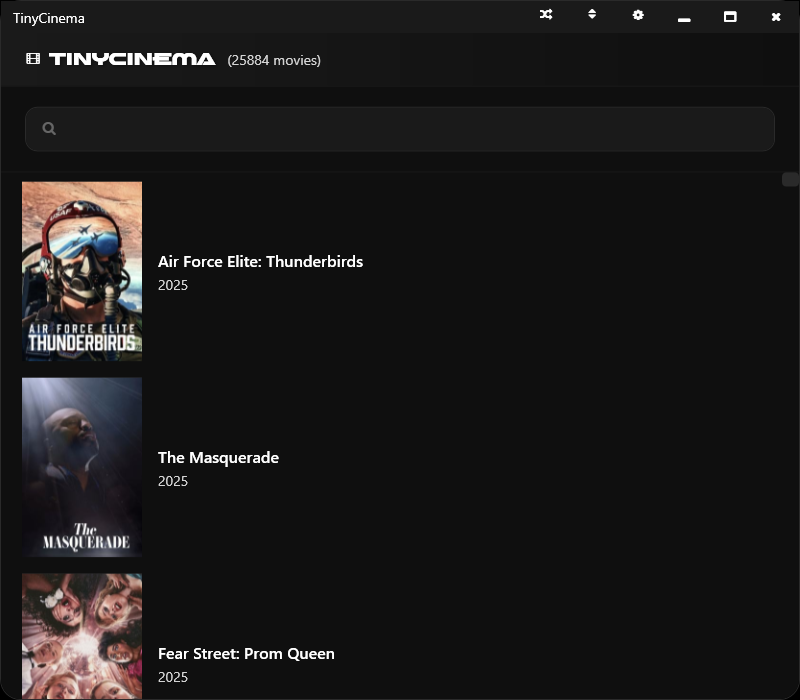Close the TinyCinema window
The image size is (800, 700).
(776, 17)
